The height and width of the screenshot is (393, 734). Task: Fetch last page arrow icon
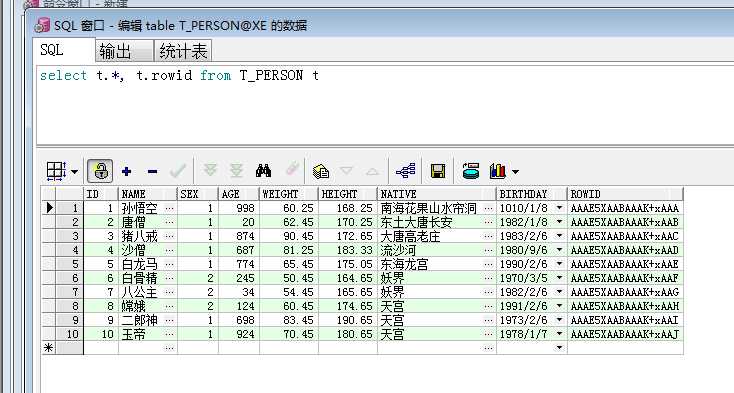coord(236,170)
